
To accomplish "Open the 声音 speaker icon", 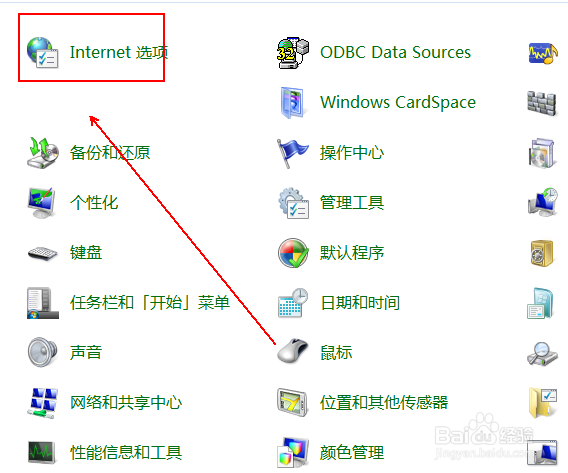I will point(42,352).
